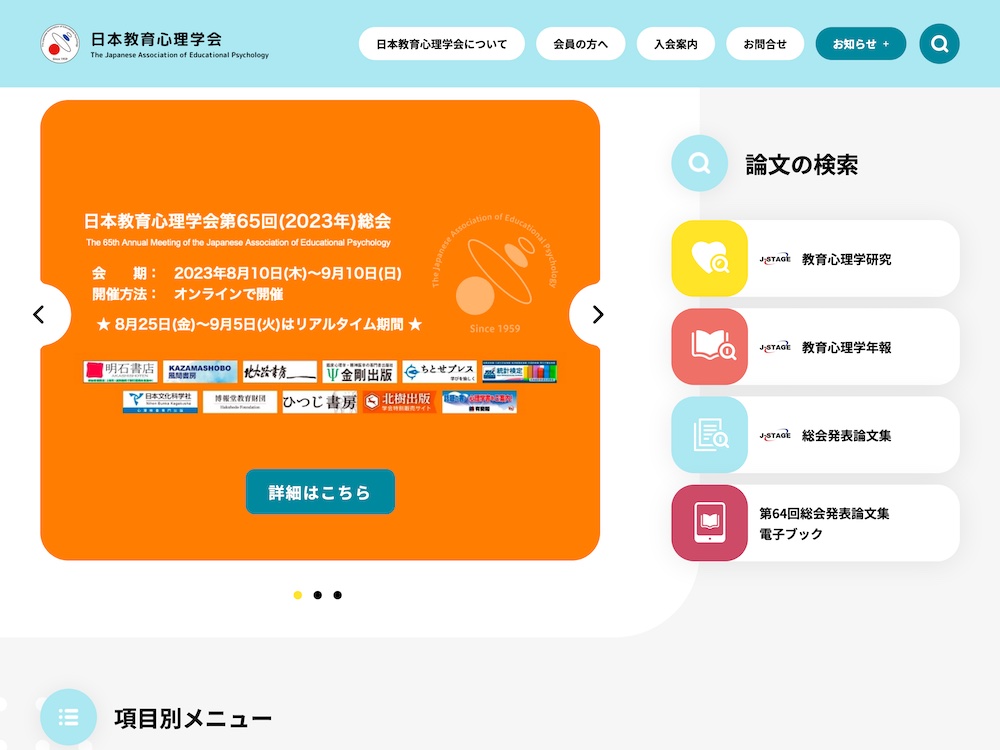Click the 日本教育心理学会第65回(2023年)総会 slide title

[x=237, y=221]
